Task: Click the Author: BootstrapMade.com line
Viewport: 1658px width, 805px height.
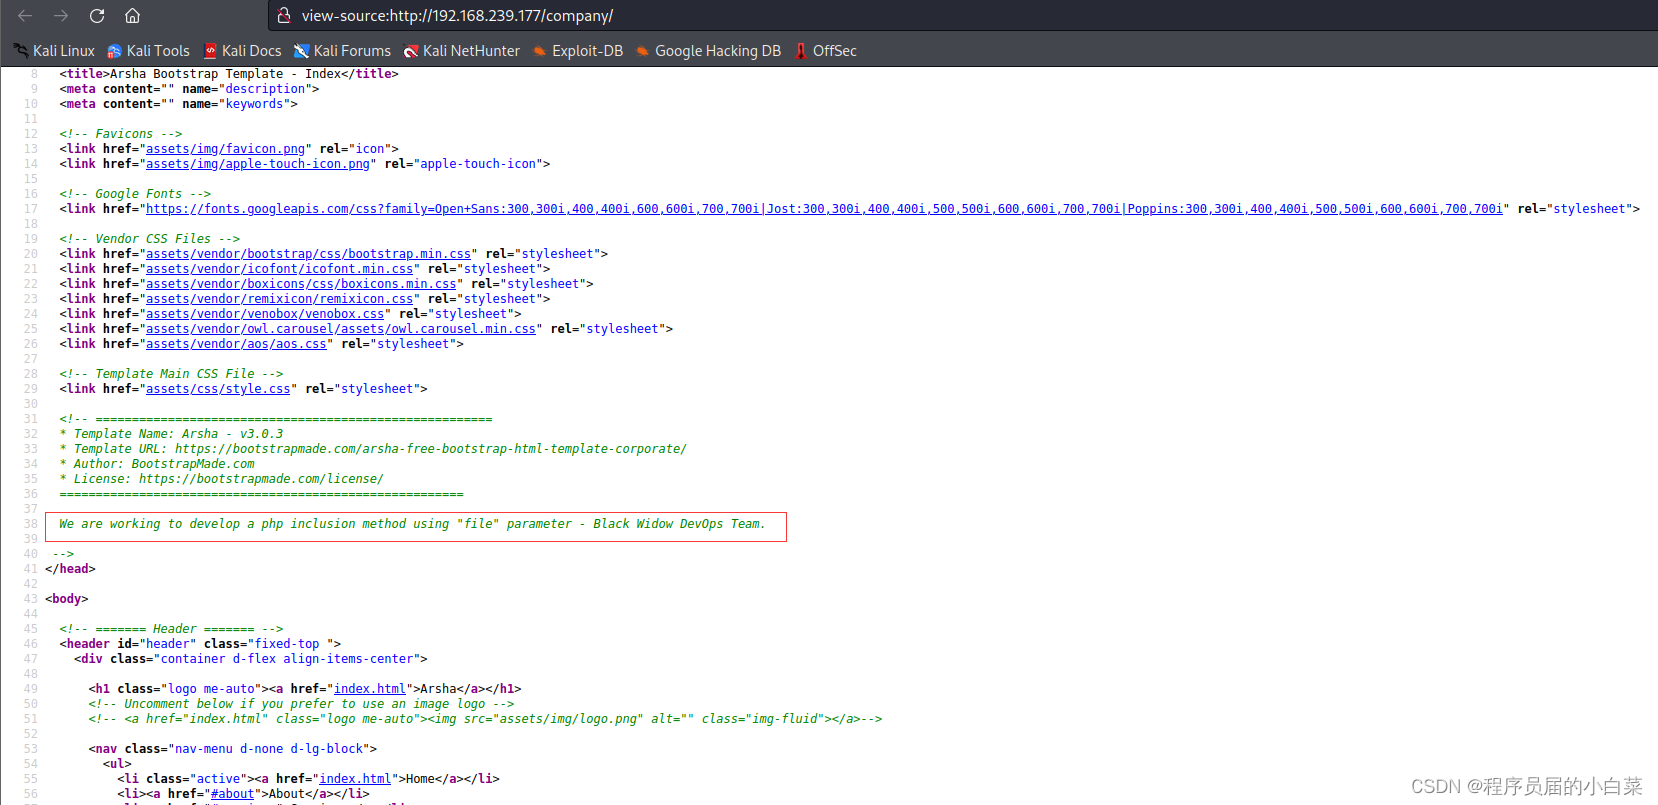Action: [x=157, y=464]
